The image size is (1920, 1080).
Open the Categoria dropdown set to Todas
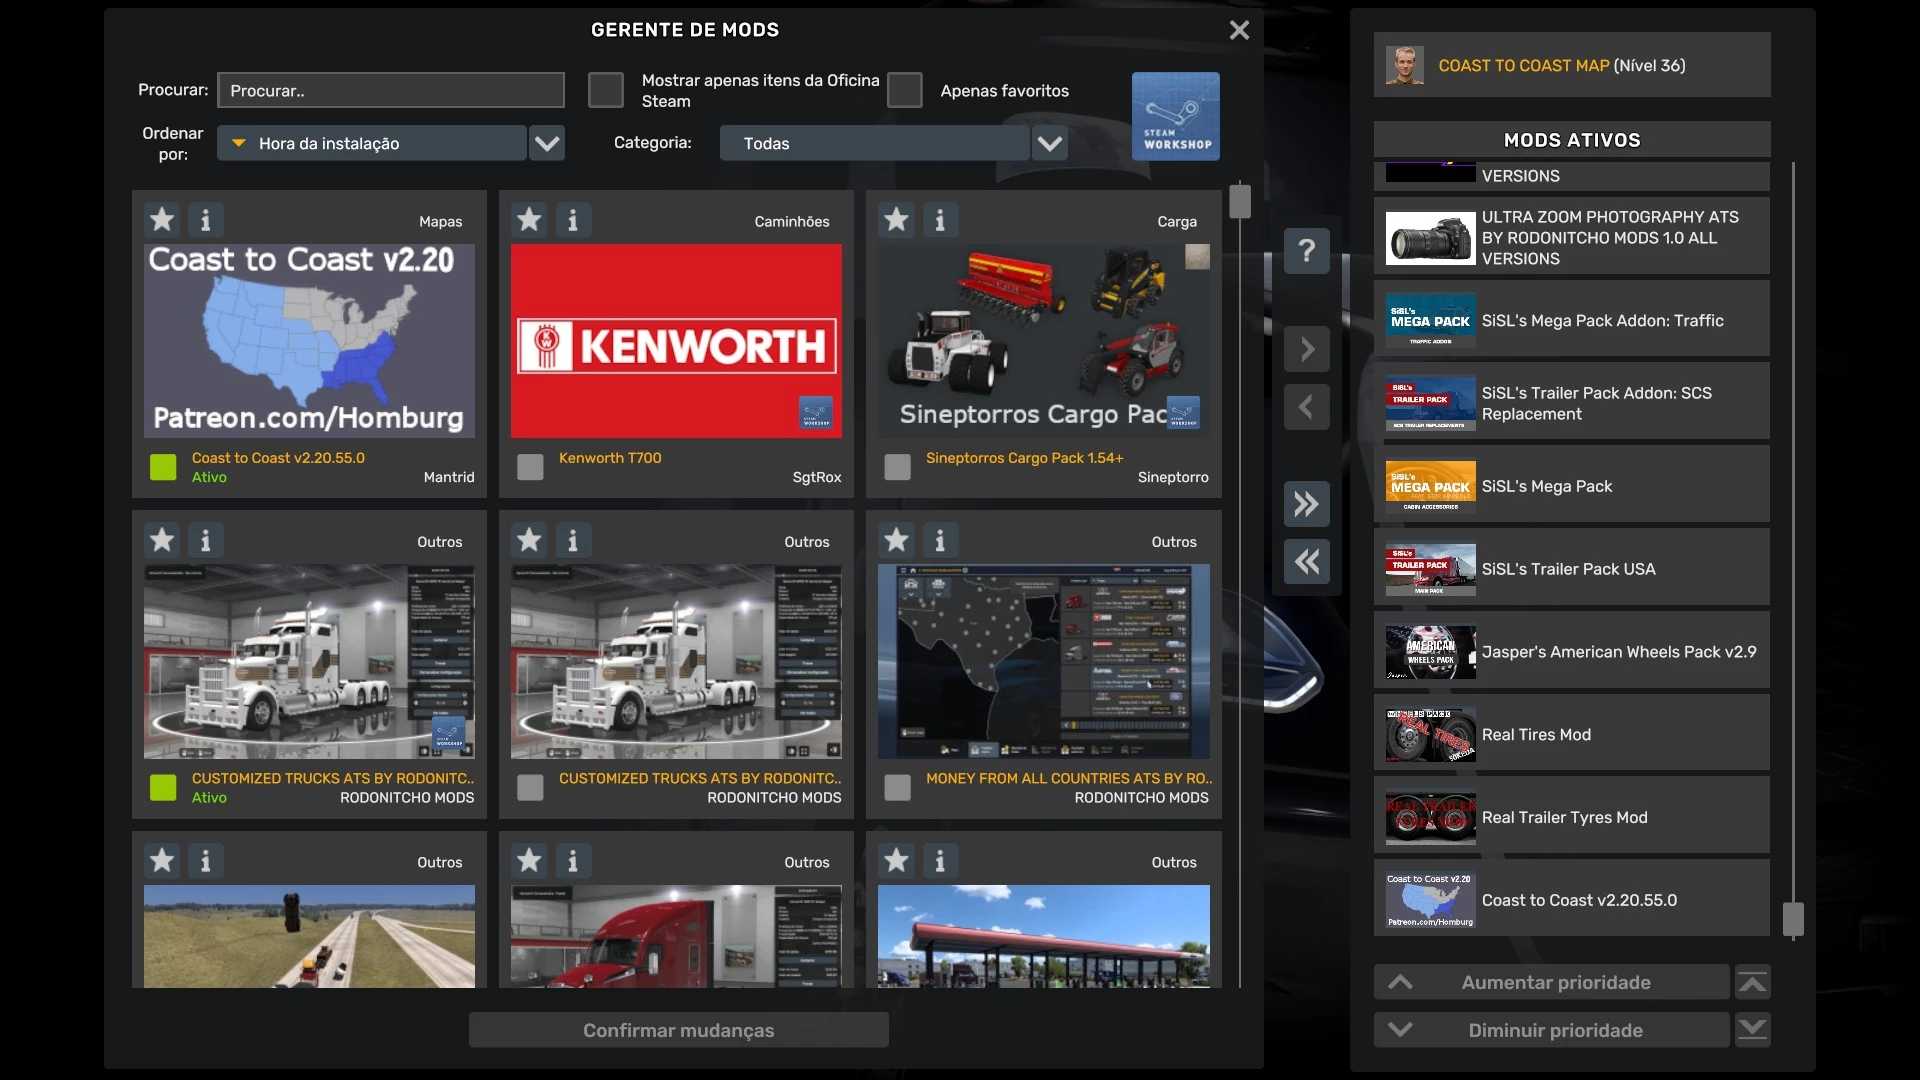[x=875, y=143]
